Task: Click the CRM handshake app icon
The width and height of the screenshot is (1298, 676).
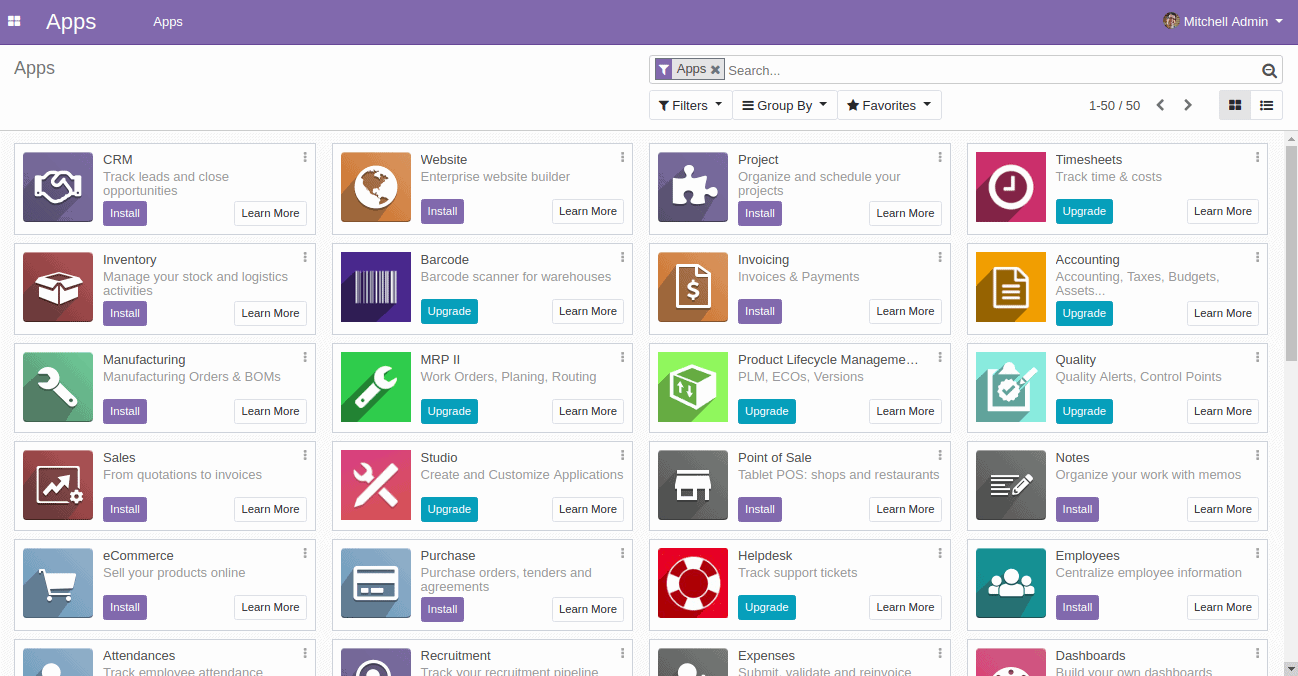Action: [x=57, y=187]
